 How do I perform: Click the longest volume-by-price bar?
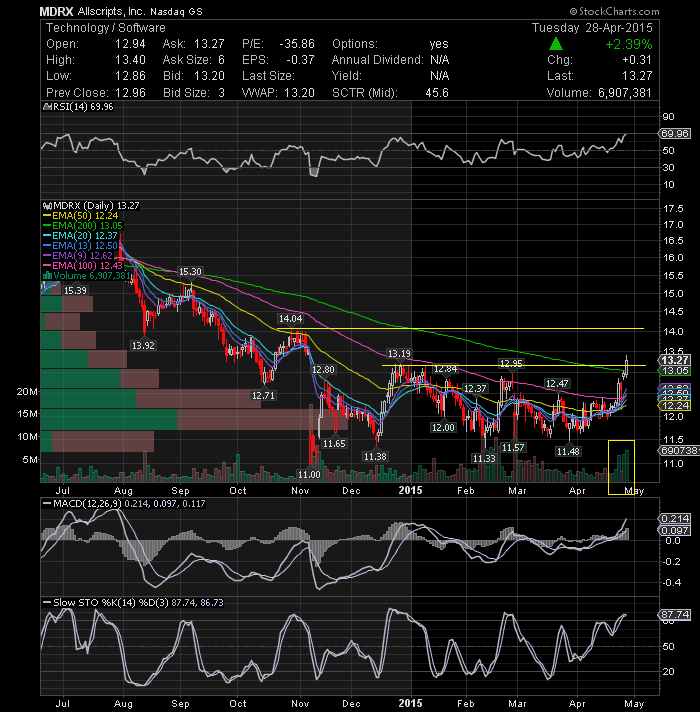(194, 419)
